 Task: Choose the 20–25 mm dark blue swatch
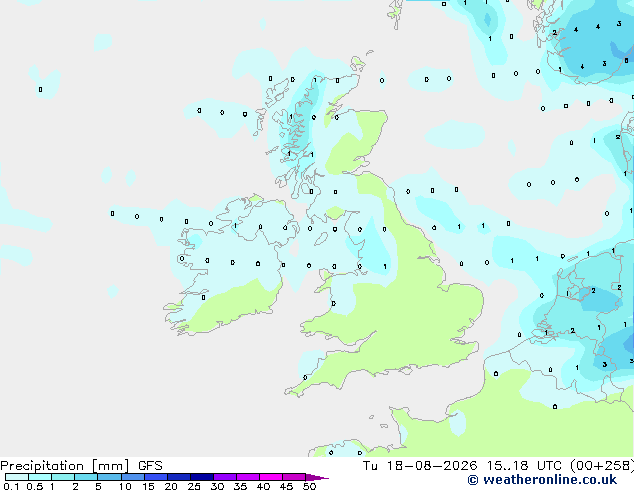click(179, 477)
